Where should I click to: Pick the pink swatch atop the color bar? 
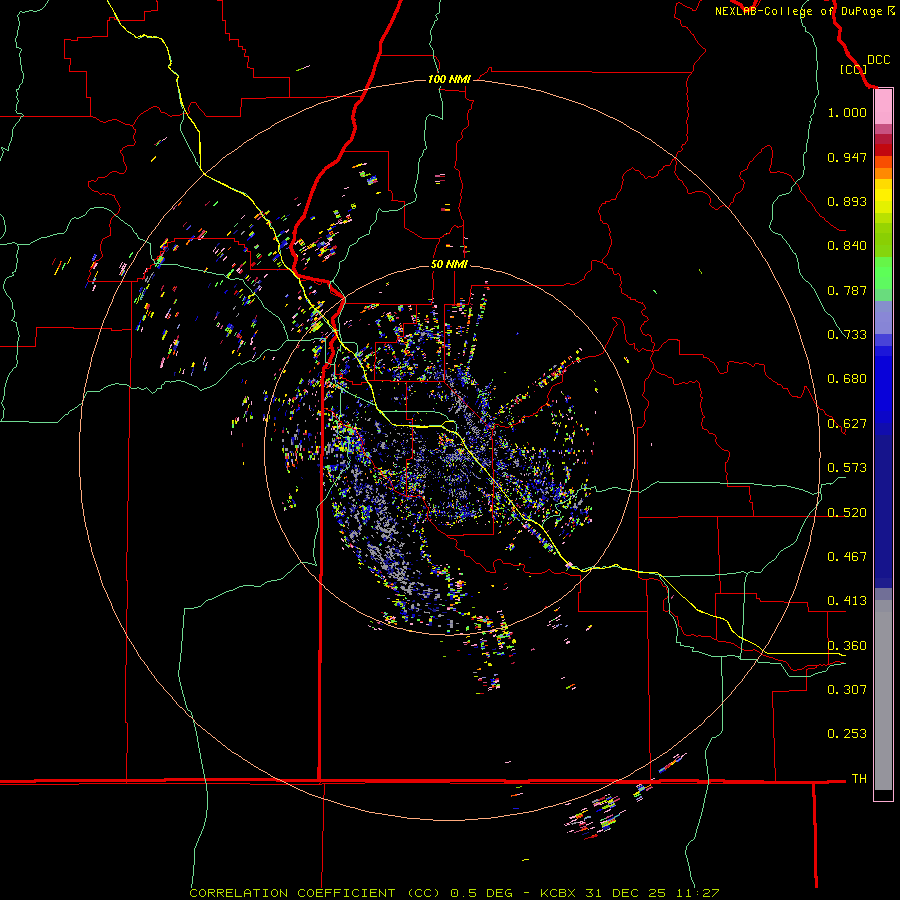883,107
